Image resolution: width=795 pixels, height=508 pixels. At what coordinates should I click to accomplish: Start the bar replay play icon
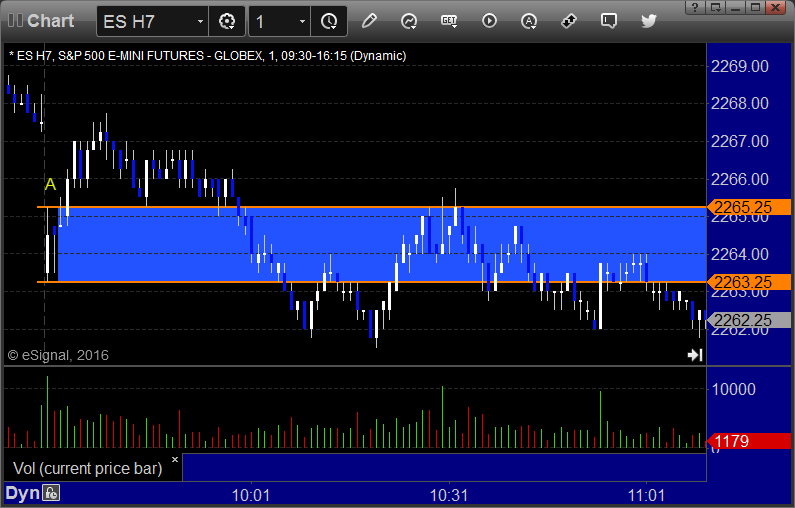[489, 21]
